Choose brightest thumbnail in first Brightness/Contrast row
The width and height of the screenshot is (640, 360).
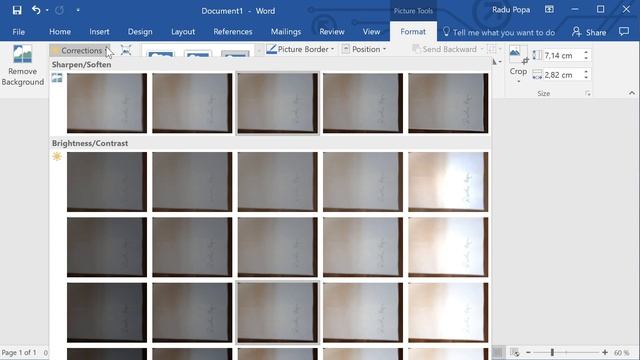(x=448, y=182)
